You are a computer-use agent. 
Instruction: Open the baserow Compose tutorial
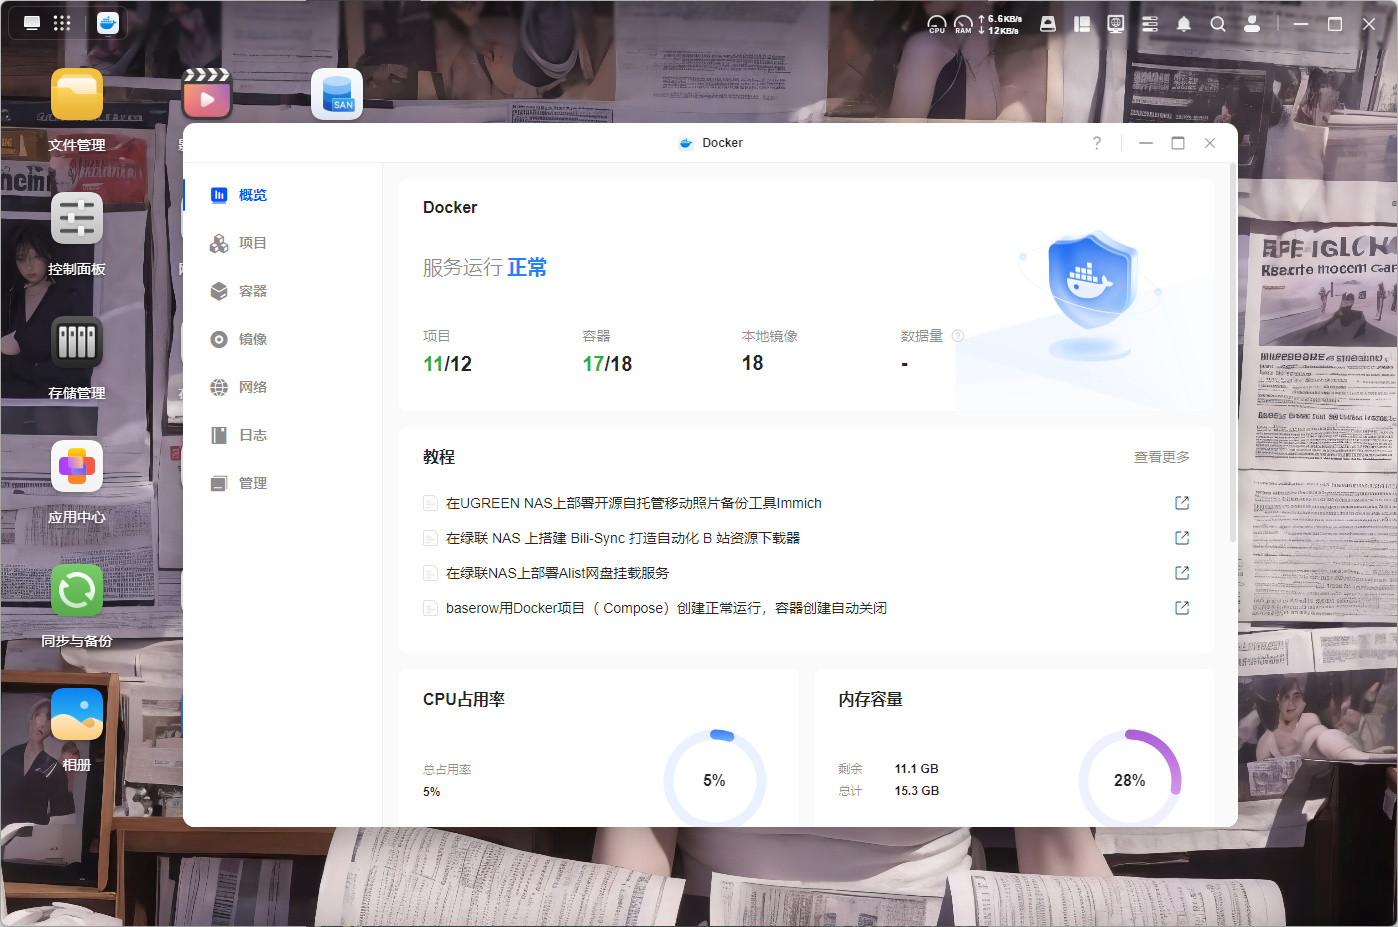pyautogui.click(x=666, y=608)
